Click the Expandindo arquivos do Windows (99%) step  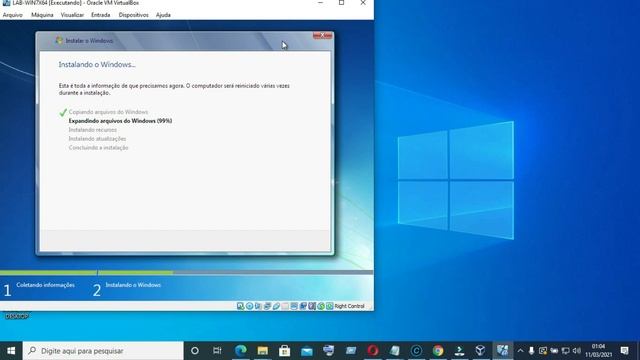pyautogui.click(x=120, y=121)
